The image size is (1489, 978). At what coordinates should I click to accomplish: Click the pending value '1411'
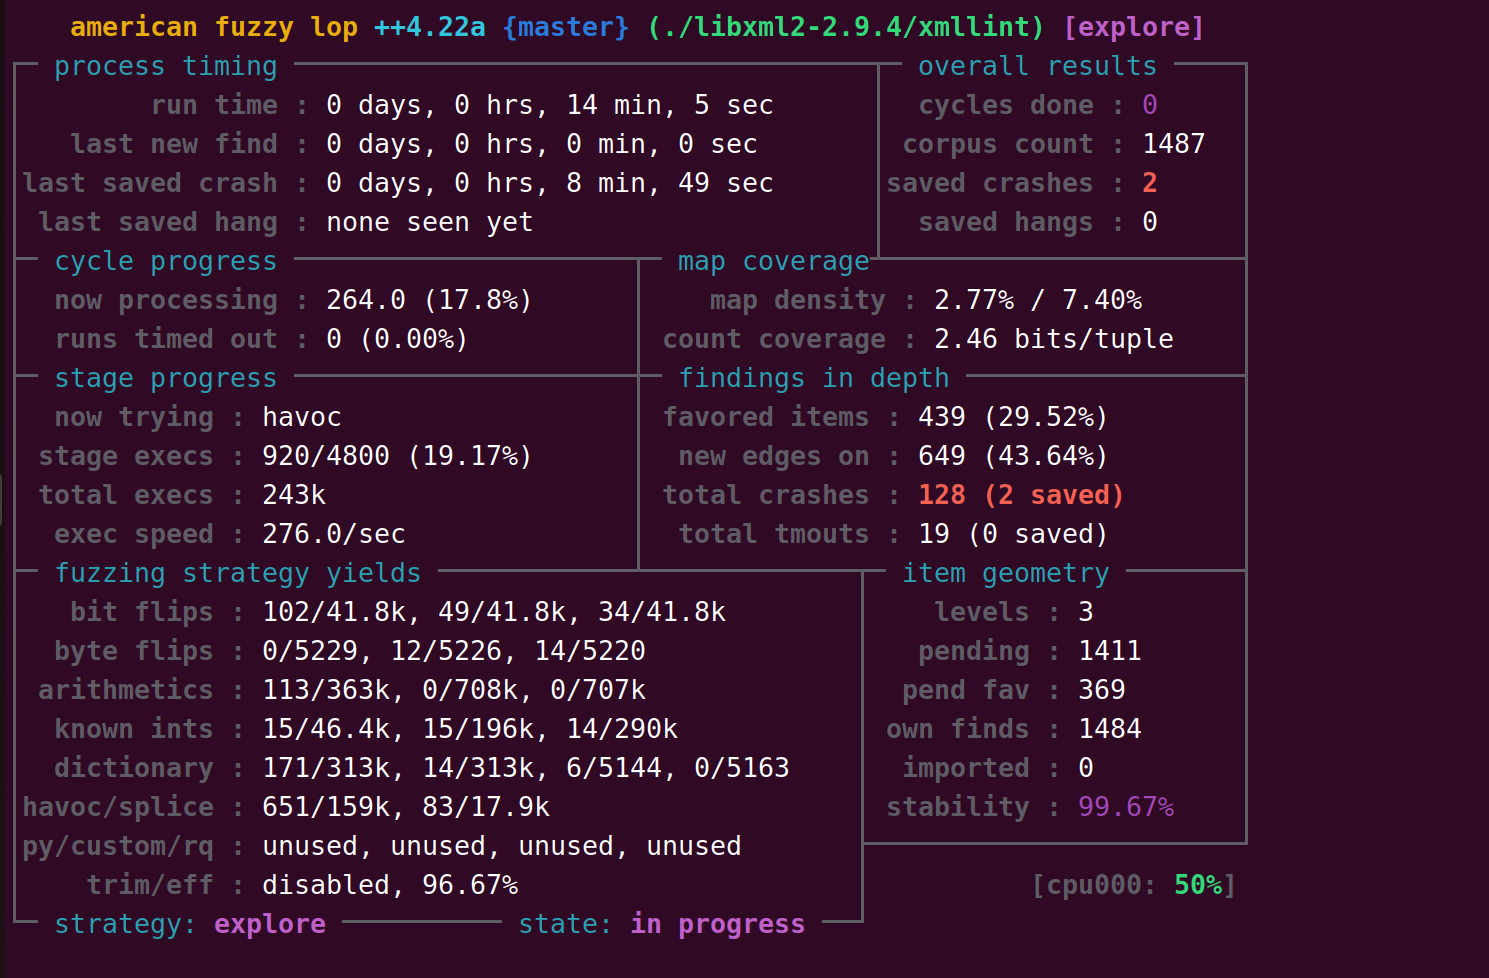point(1110,651)
